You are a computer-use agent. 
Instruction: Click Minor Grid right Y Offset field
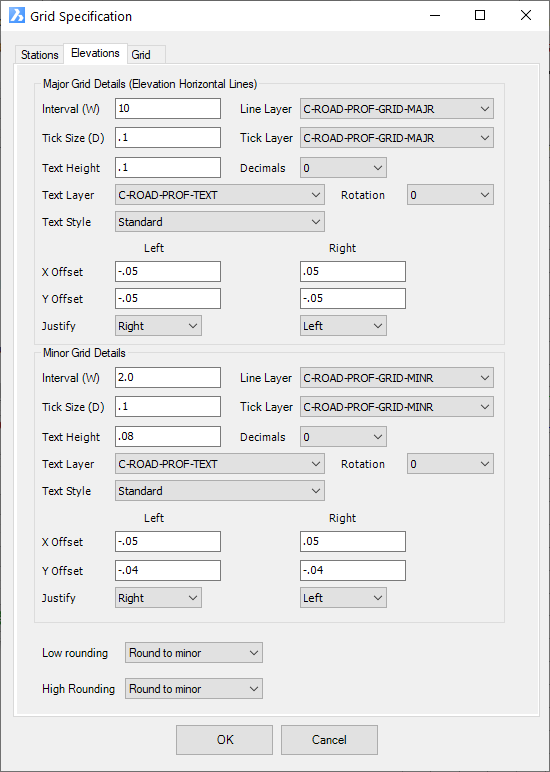pos(353,571)
